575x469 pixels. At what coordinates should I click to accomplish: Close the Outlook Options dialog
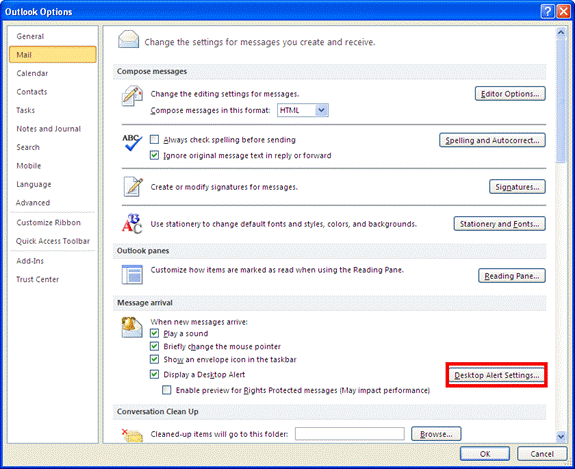pyautogui.click(x=563, y=12)
